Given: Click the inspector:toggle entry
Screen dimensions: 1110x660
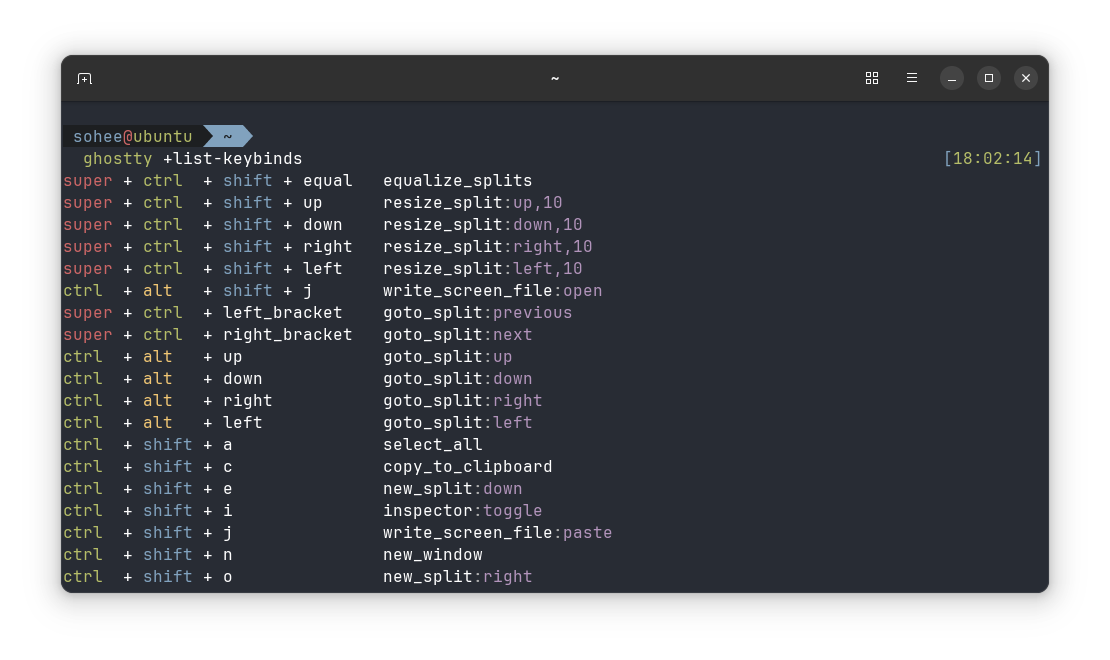Looking at the screenshot, I should (462, 510).
